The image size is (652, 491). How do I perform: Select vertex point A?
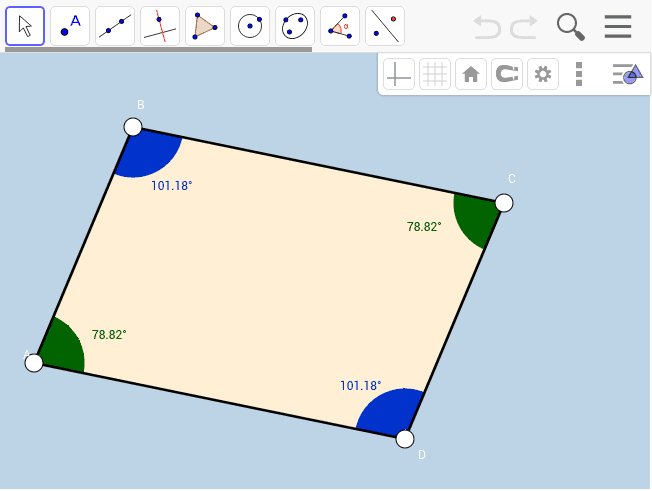[x=34, y=363]
